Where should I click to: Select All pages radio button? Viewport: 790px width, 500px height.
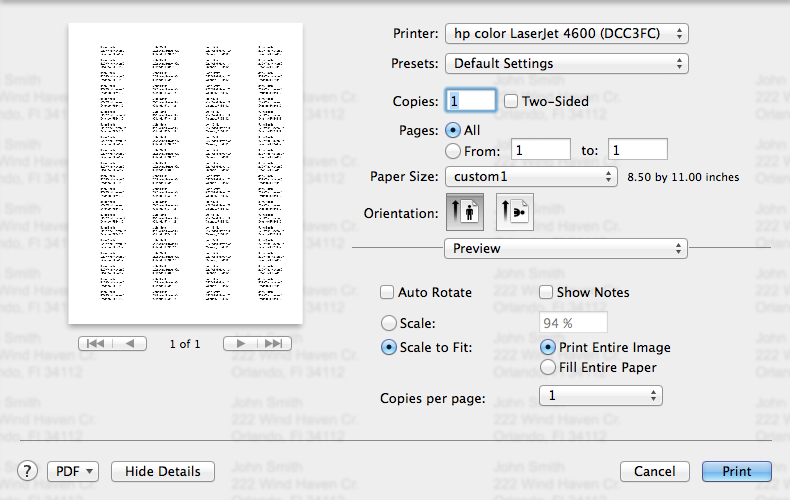[x=453, y=131]
